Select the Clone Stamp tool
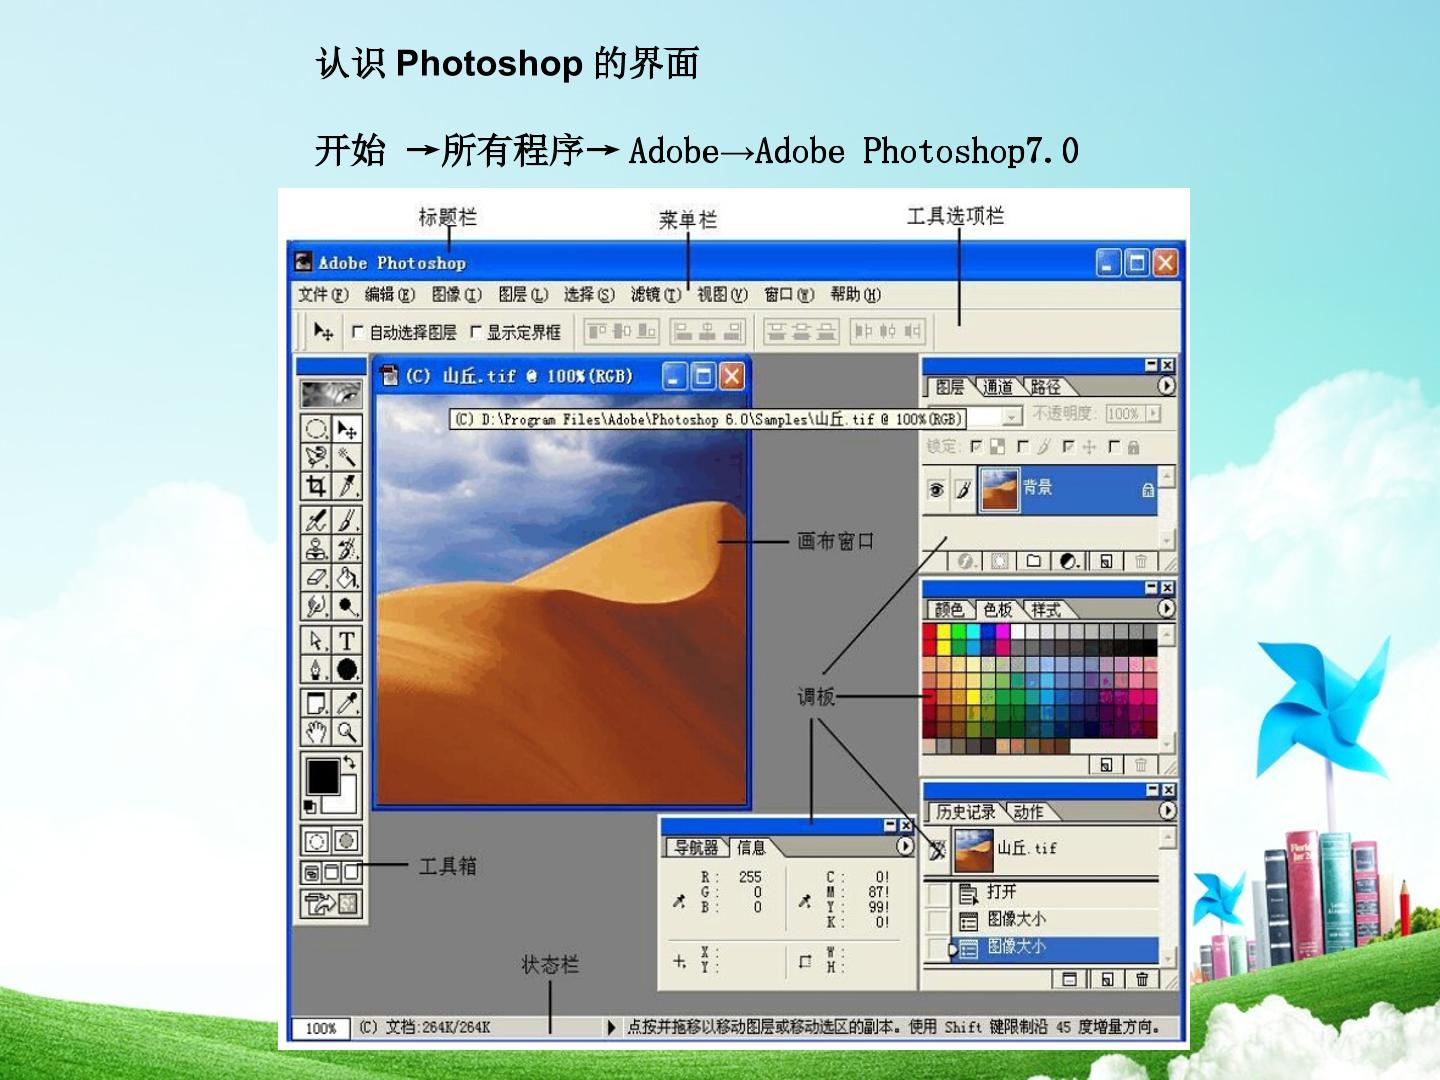Viewport: 1440px width, 1080px height. 316,548
